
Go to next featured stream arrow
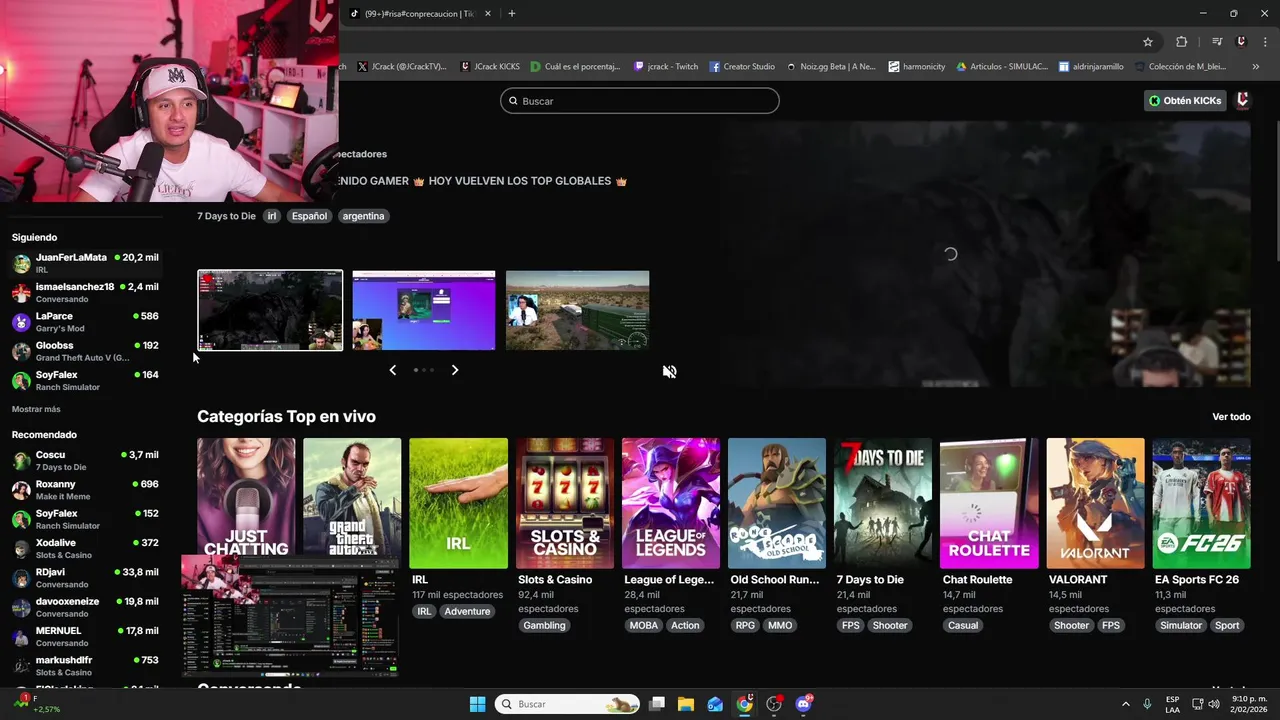(455, 370)
